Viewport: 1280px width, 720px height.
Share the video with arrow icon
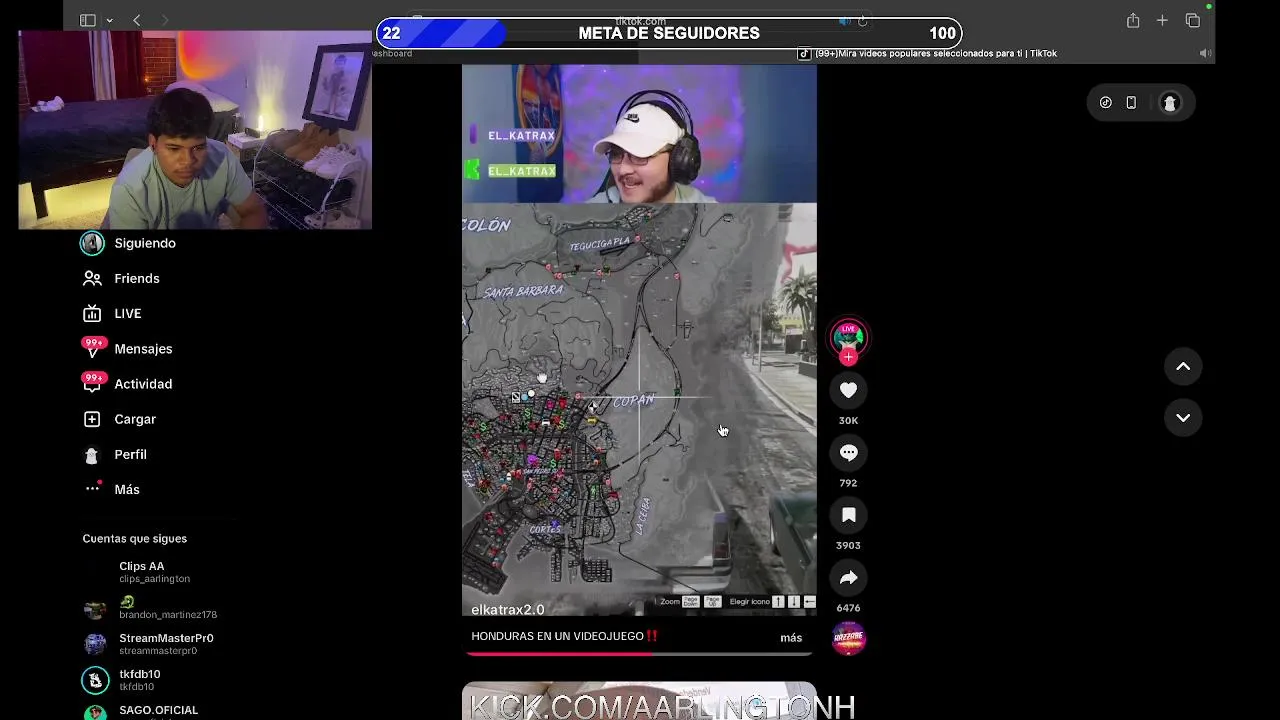tap(848, 578)
